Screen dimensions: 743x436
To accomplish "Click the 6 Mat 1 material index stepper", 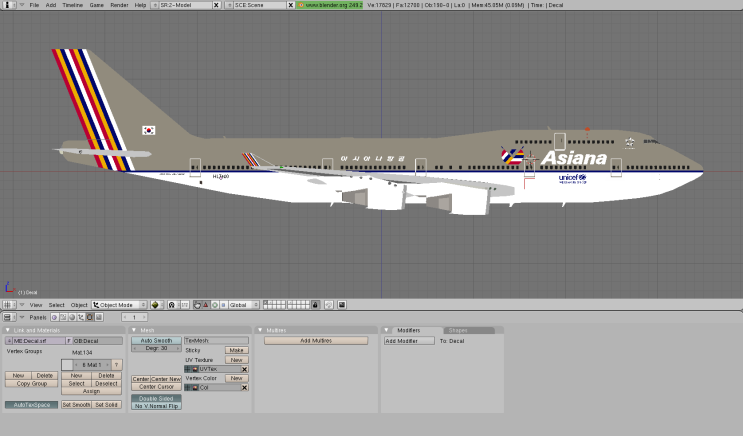I will coord(92,364).
